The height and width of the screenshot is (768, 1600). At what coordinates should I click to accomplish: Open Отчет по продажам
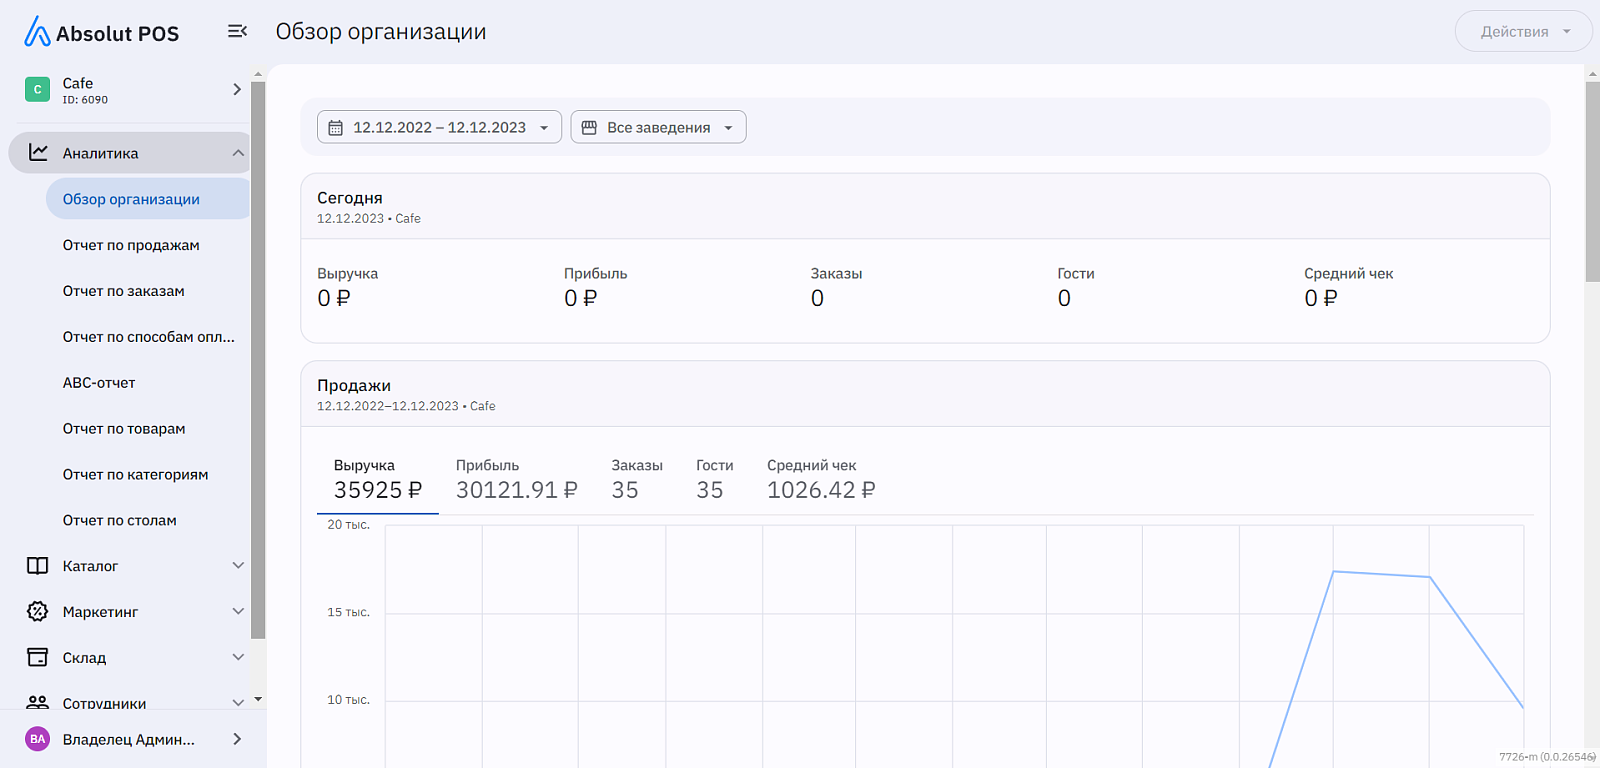tap(131, 245)
